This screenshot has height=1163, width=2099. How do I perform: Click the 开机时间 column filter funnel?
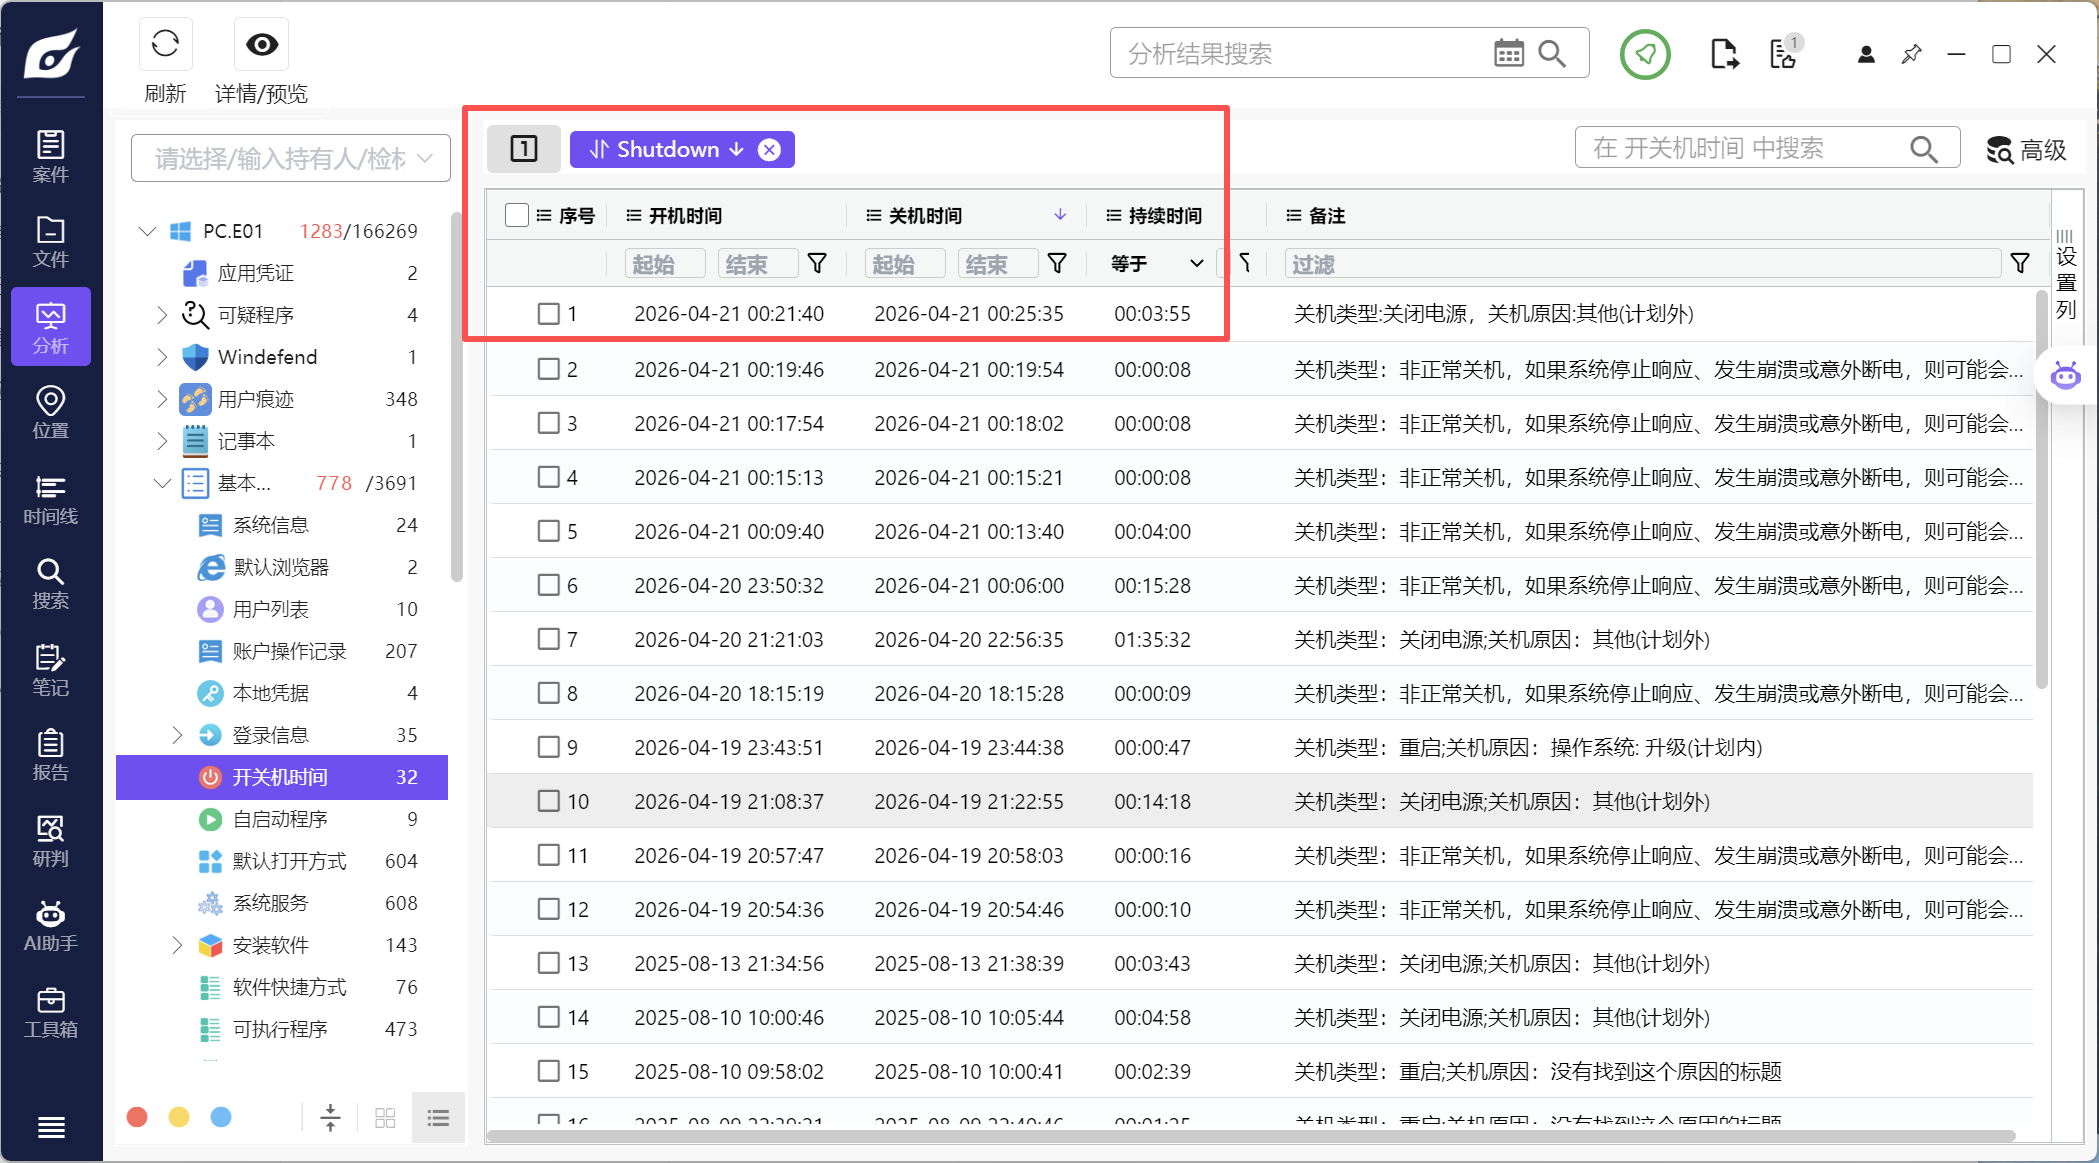pyautogui.click(x=817, y=264)
